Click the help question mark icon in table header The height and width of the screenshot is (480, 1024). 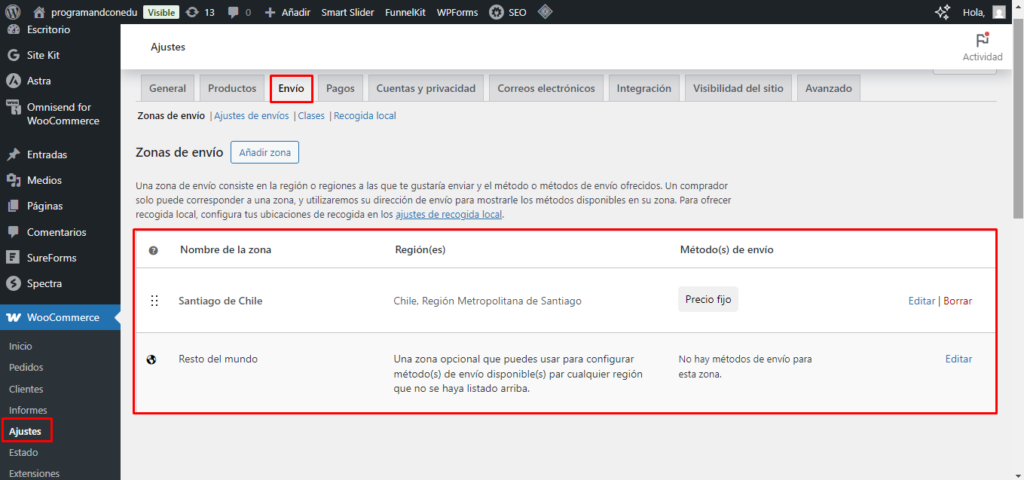153,250
